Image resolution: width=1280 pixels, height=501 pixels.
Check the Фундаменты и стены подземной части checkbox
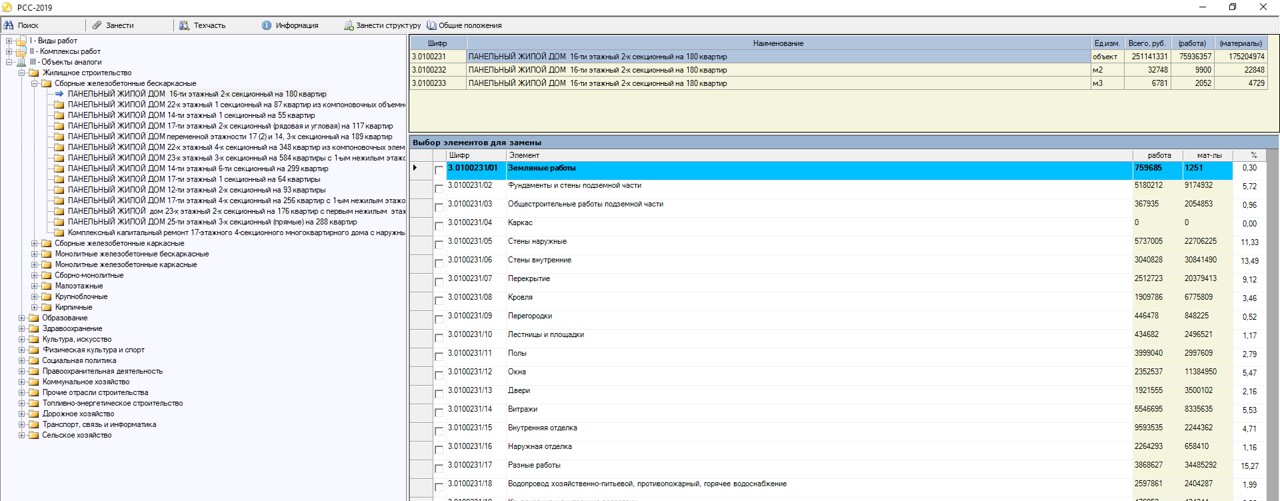(439, 189)
